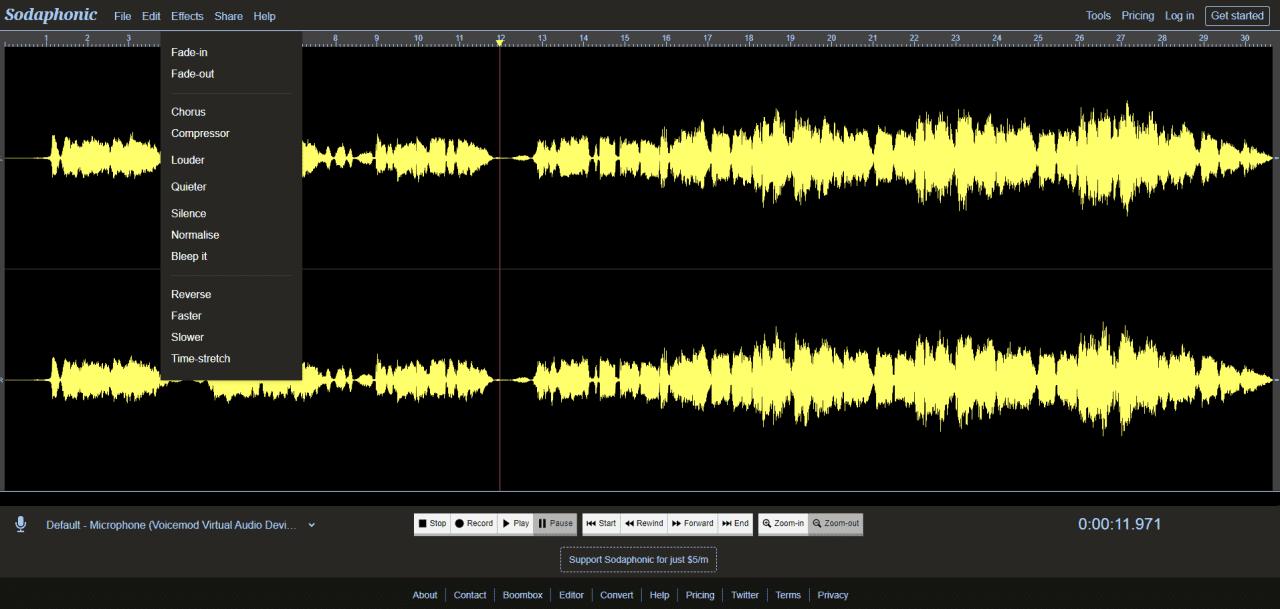1280x609 pixels.
Task: Choose Normalise in the Effects menu
Action: [195, 235]
